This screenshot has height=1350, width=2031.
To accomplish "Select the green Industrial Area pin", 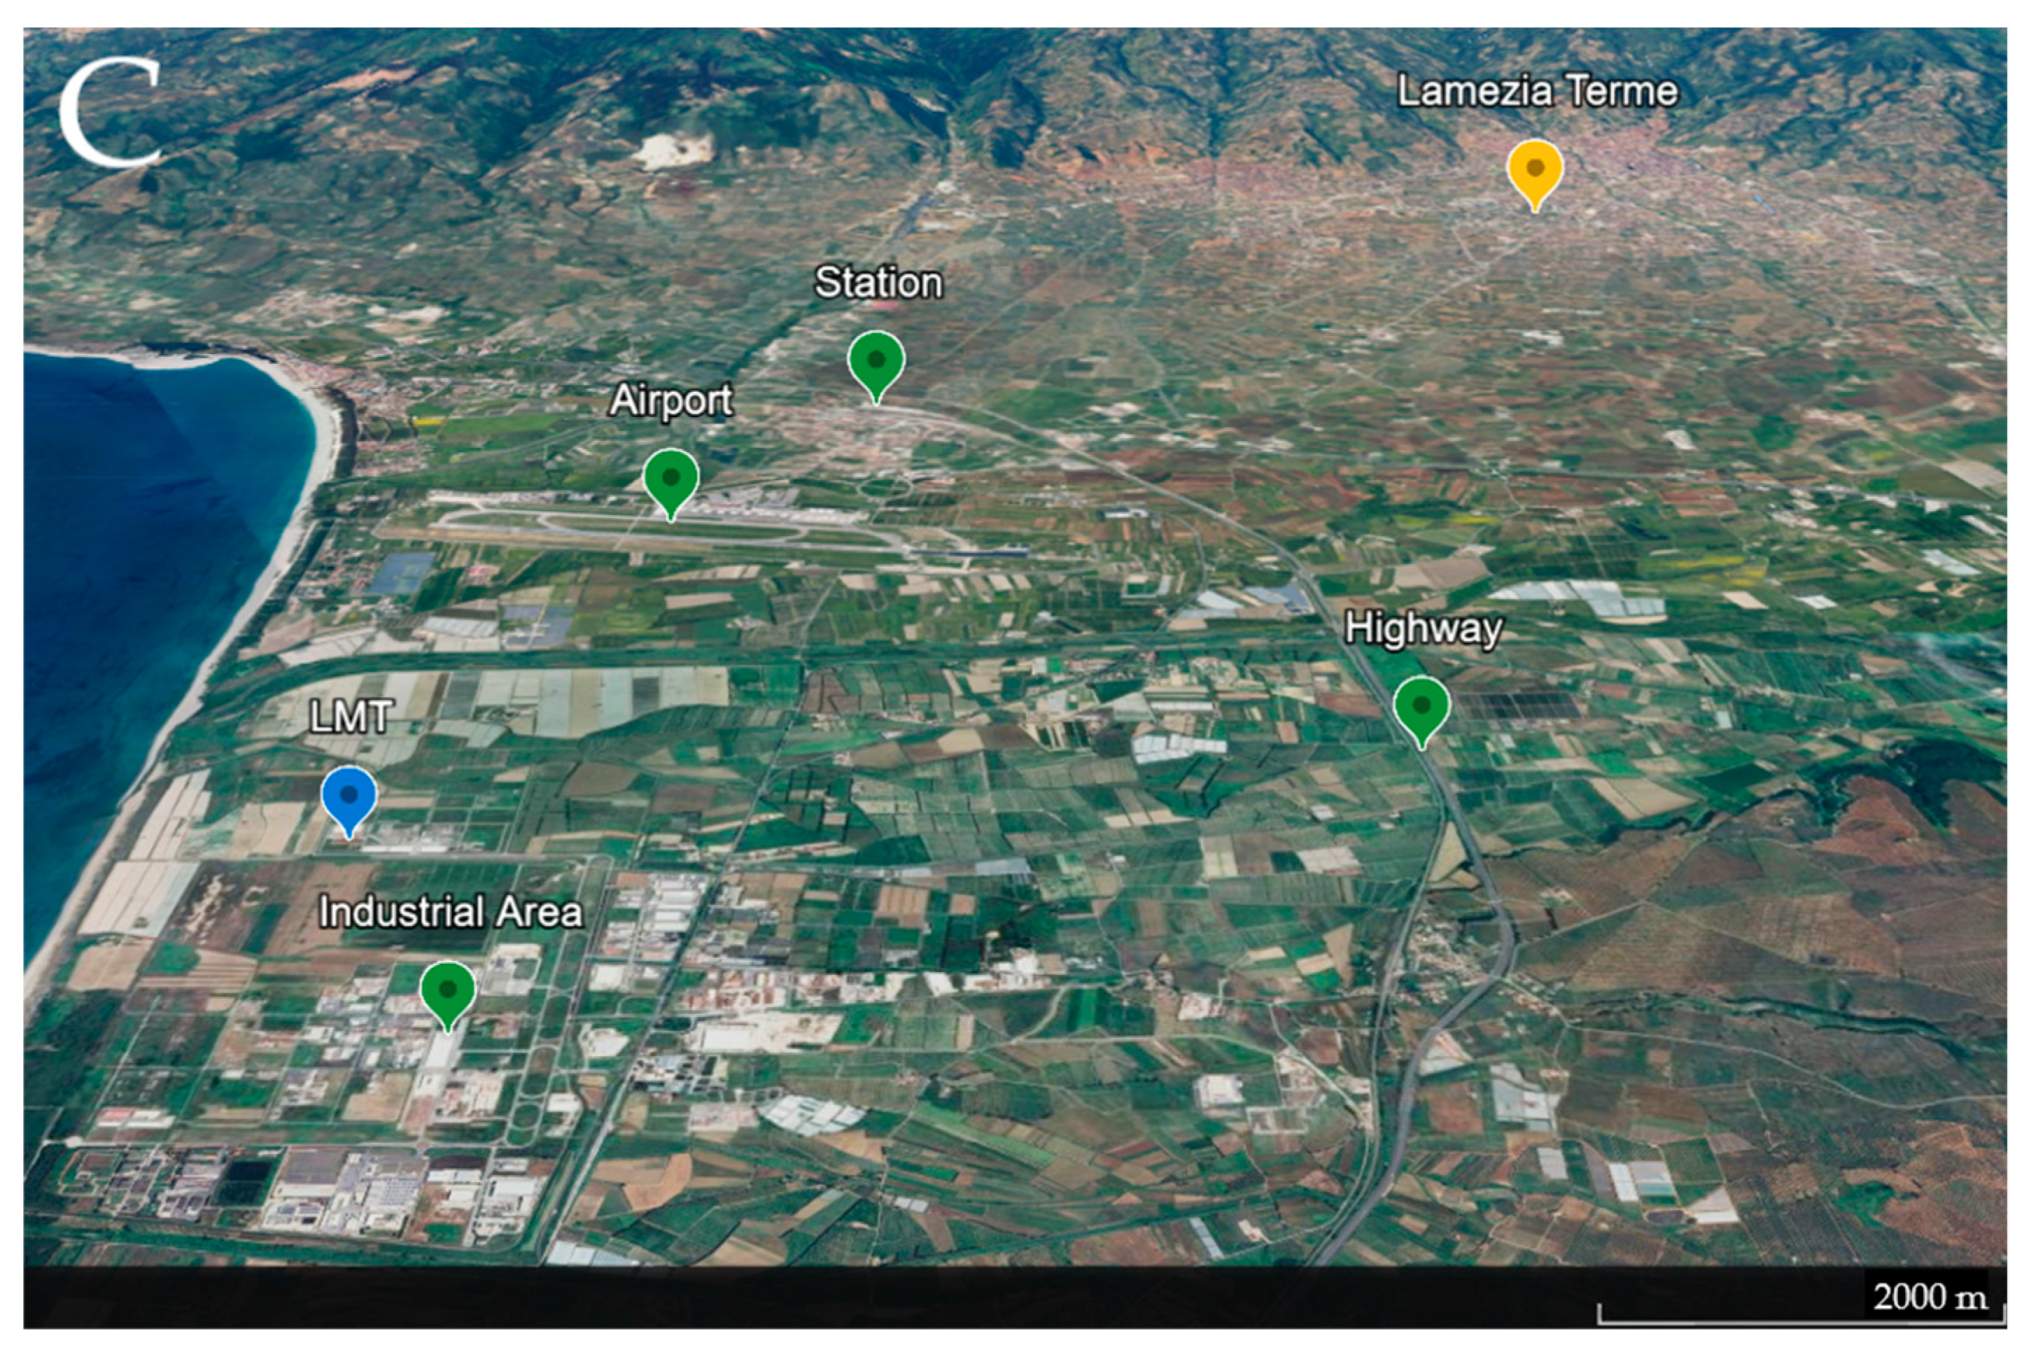I will pos(447,989).
